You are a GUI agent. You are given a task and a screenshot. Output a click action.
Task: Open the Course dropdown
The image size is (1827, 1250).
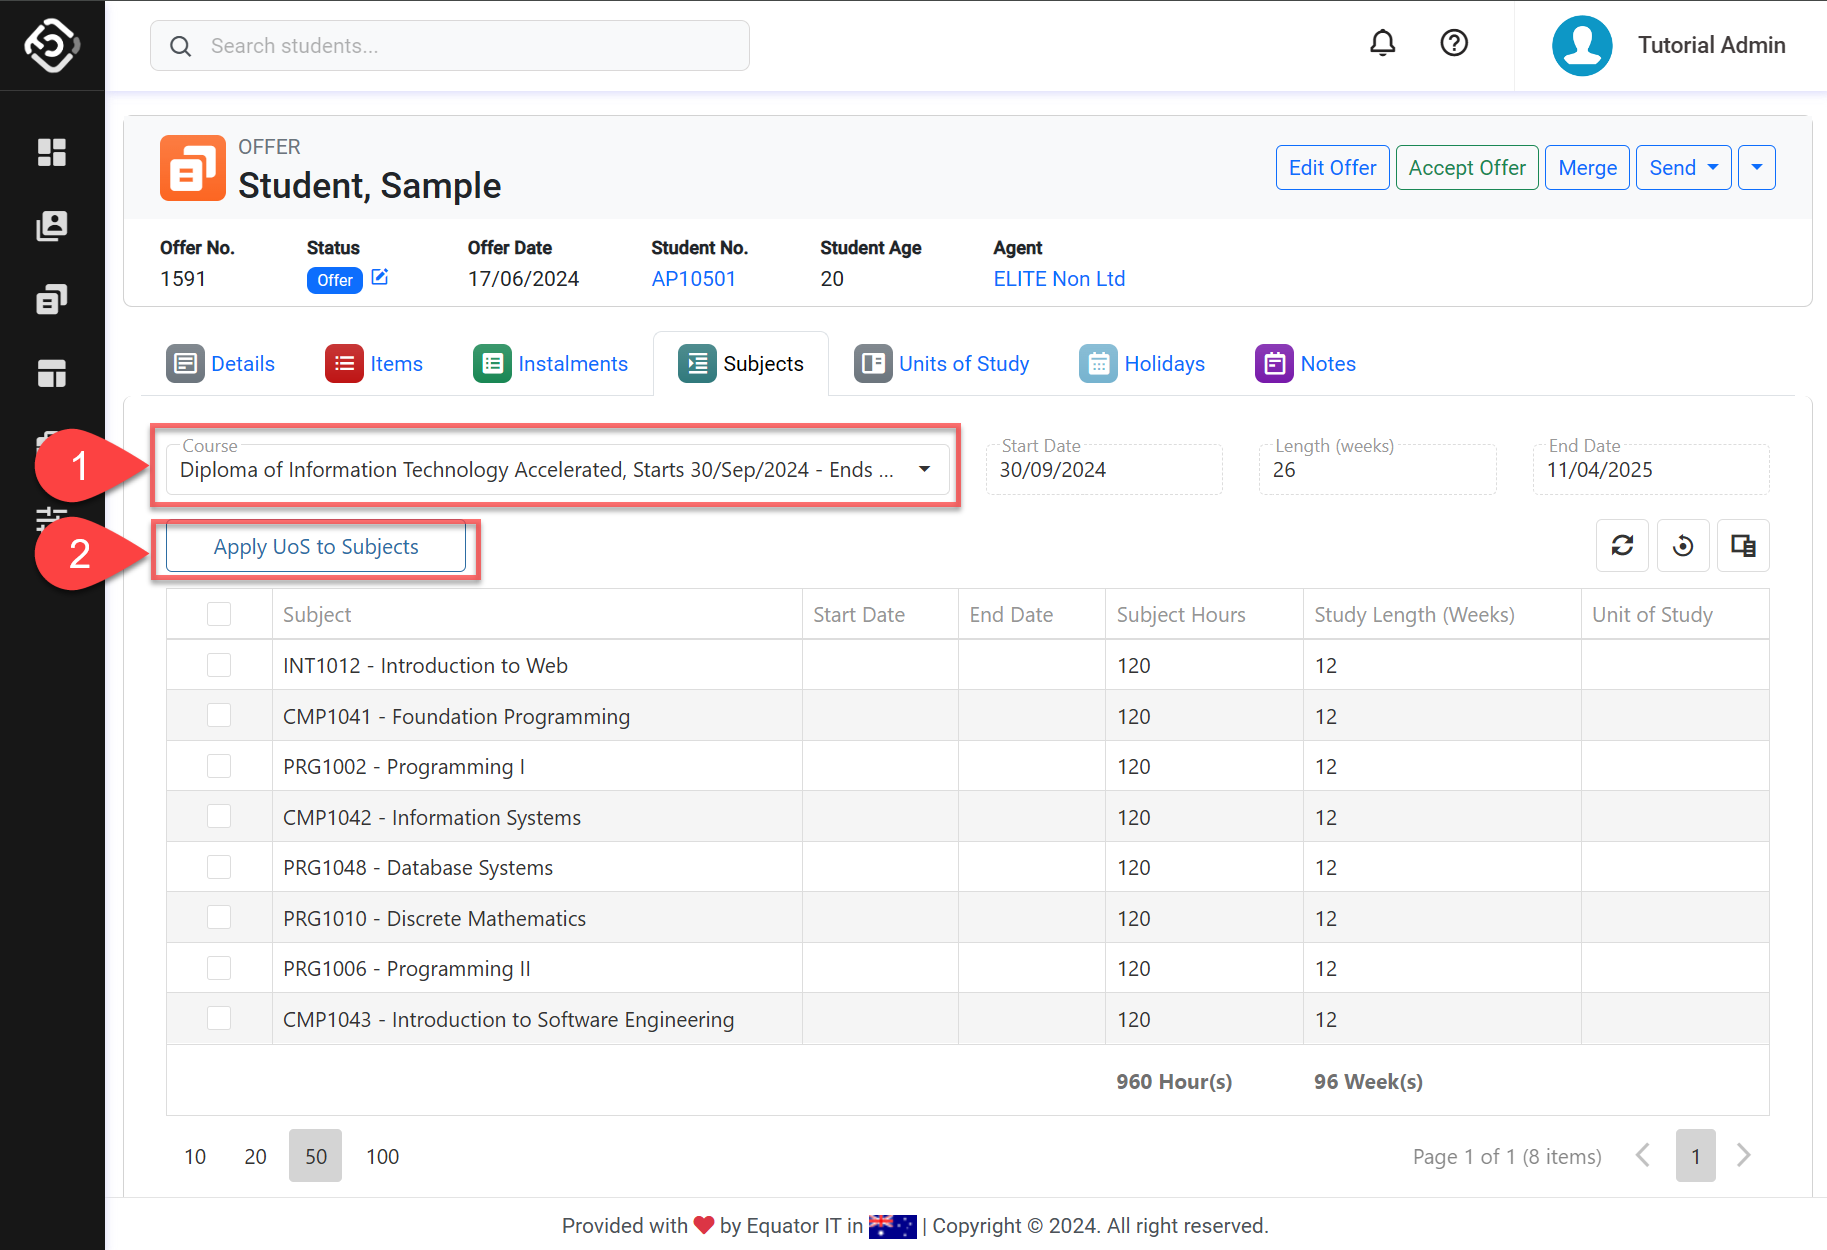coord(557,468)
